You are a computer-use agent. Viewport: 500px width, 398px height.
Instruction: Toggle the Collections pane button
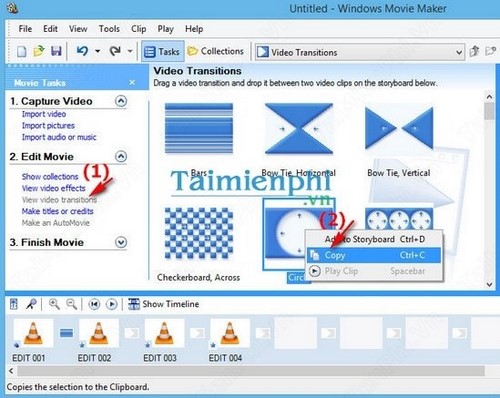coord(216,51)
